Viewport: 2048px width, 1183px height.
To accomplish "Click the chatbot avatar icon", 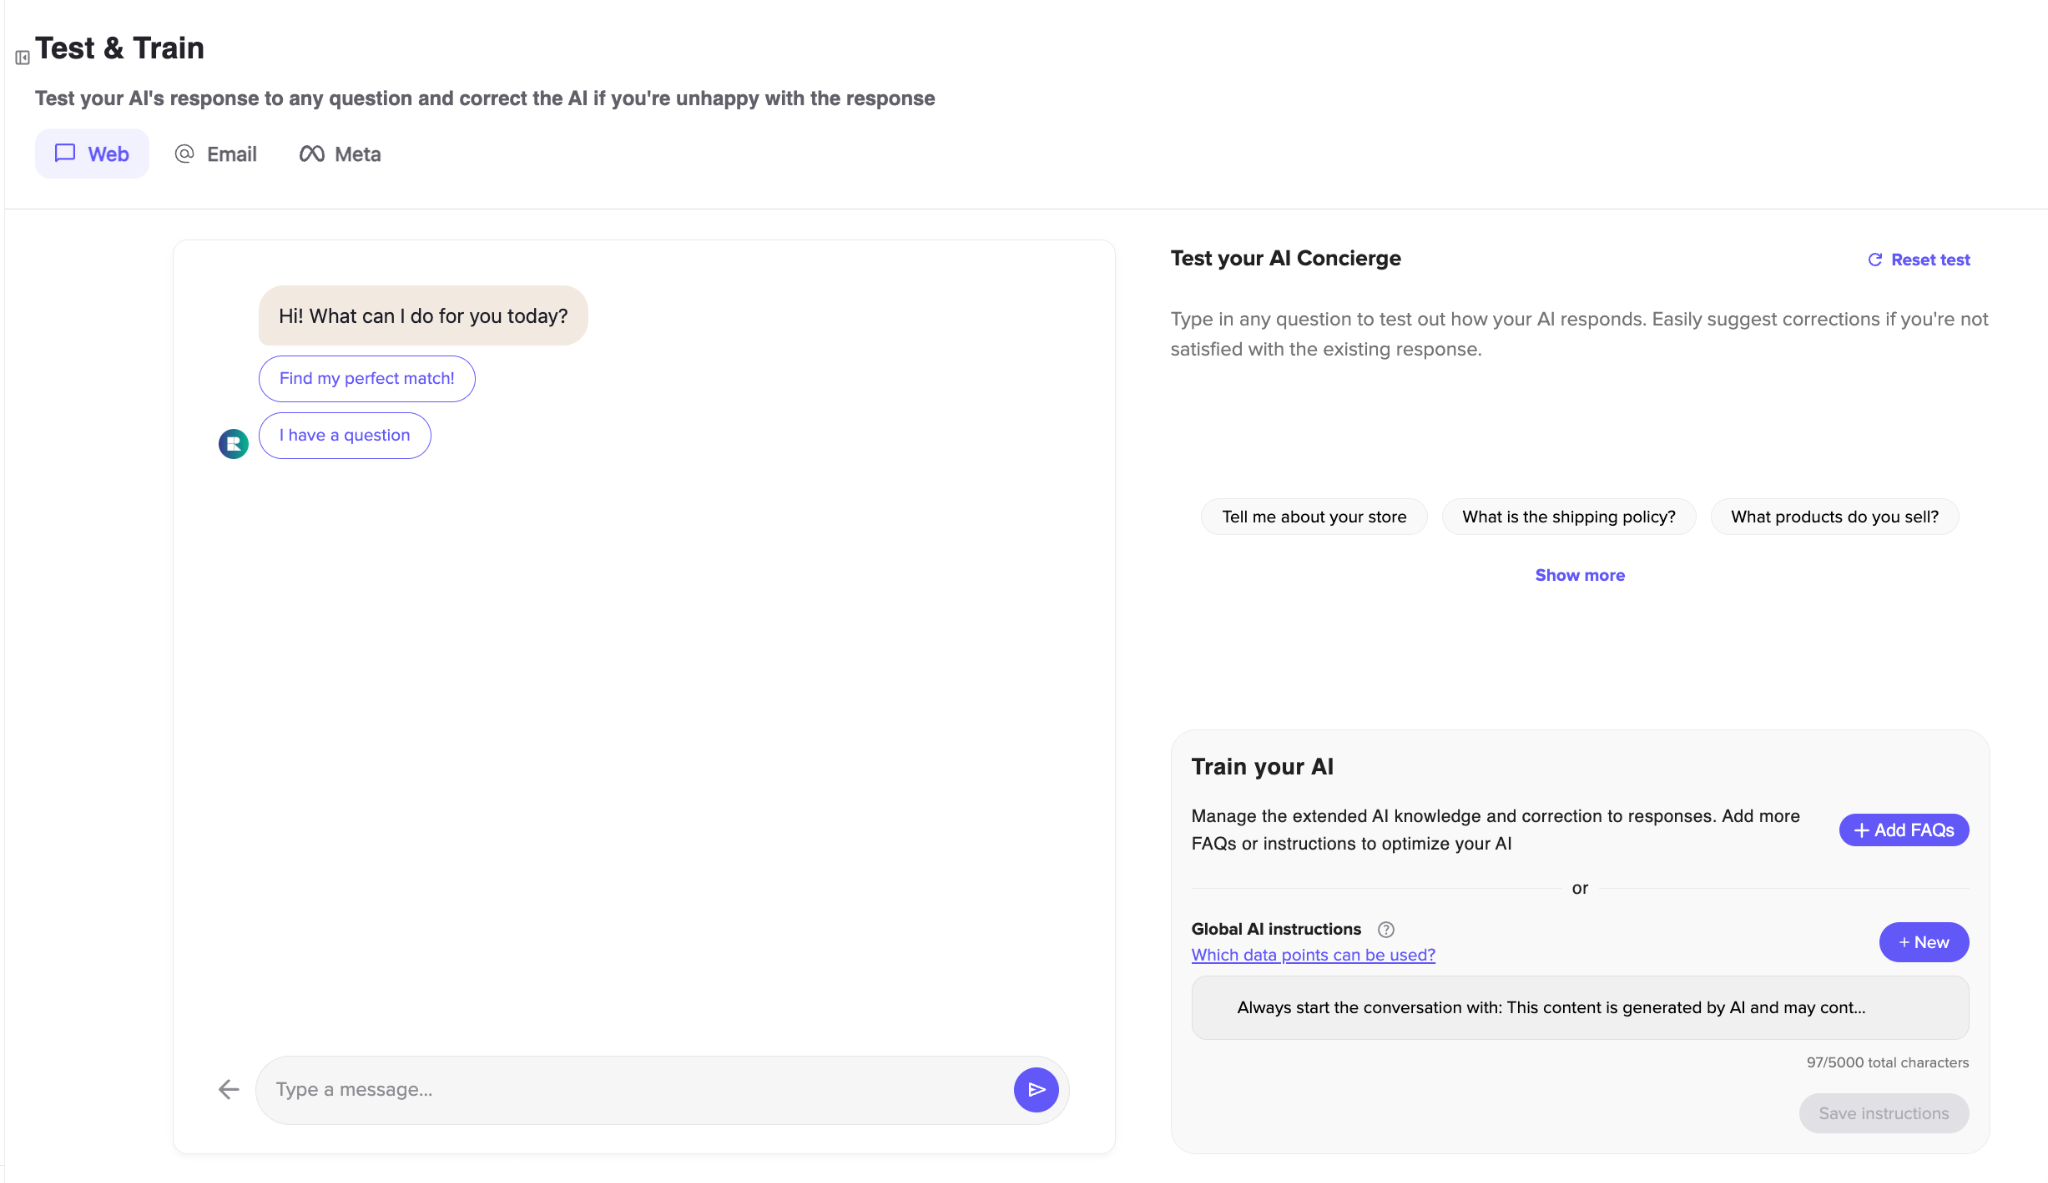I will click(233, 443).
